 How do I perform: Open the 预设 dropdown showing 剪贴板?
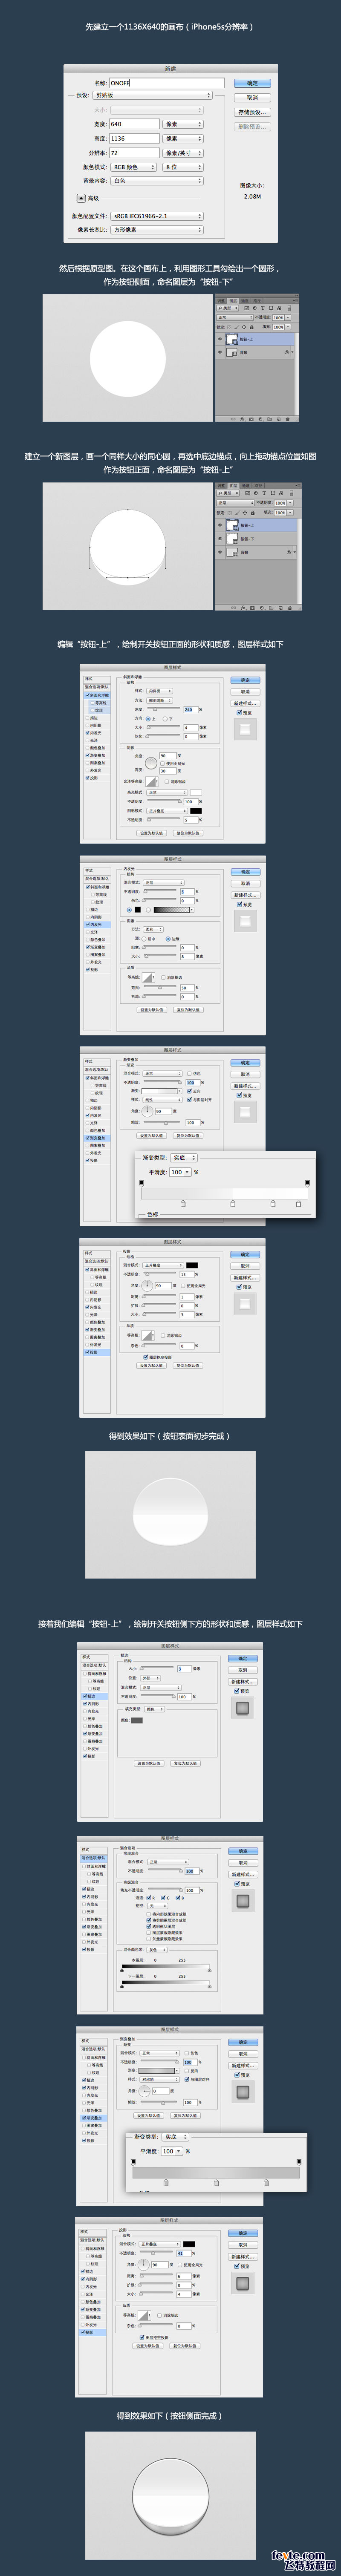tap(153, 96)
